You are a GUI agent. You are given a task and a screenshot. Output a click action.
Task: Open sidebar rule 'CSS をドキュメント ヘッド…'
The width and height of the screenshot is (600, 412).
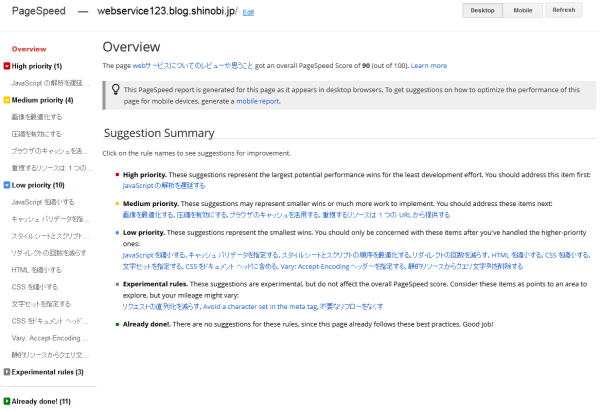[x=50, y=321]
